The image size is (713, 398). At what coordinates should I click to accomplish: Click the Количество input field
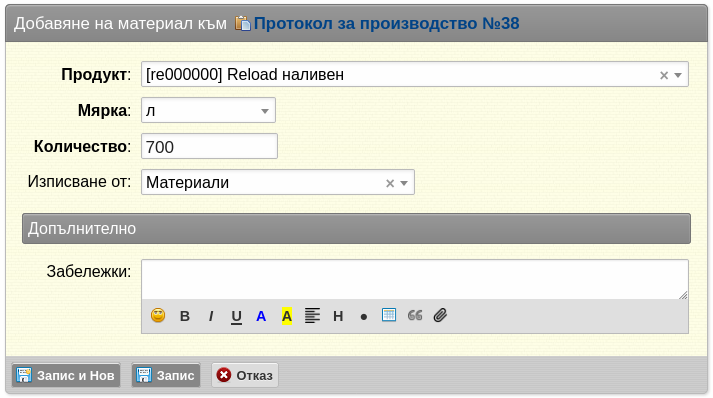pyautogui.click(x=209, y=146)
